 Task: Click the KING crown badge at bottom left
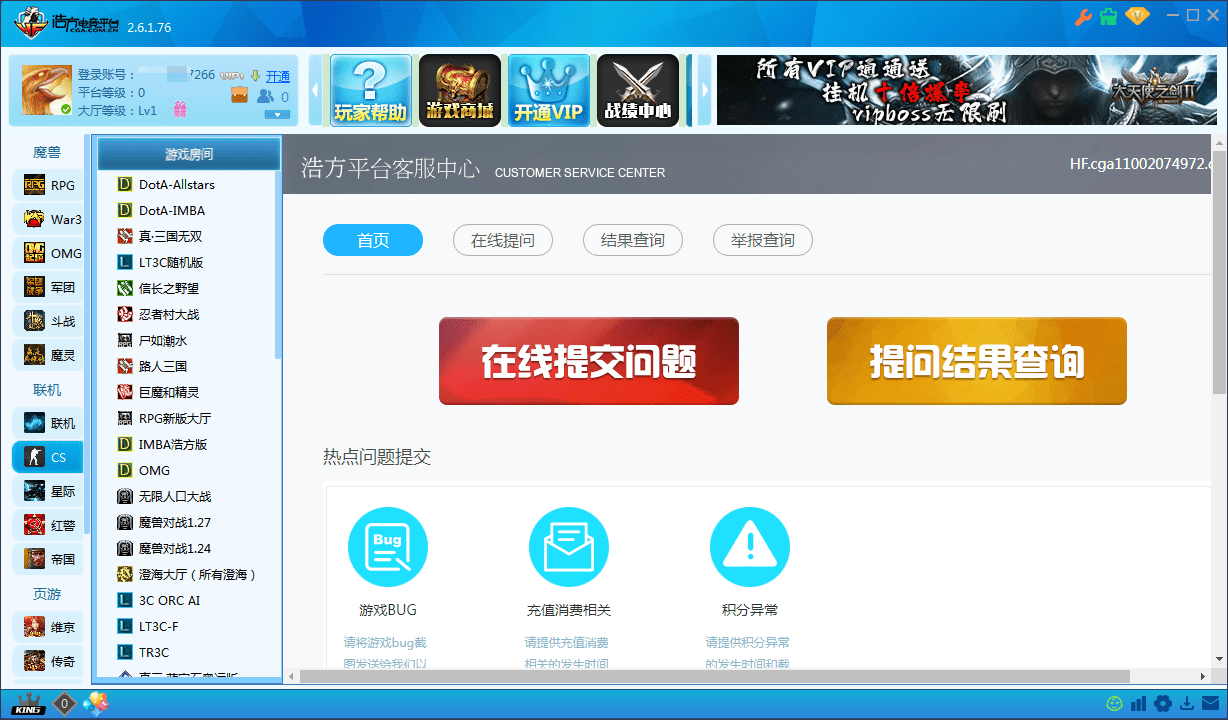tap(28, 705)
